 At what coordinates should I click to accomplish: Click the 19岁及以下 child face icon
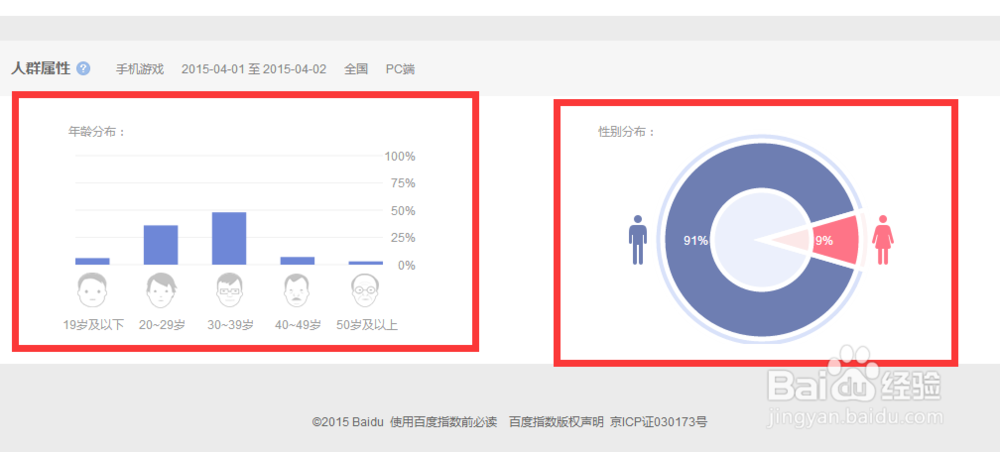coord(92,291)
